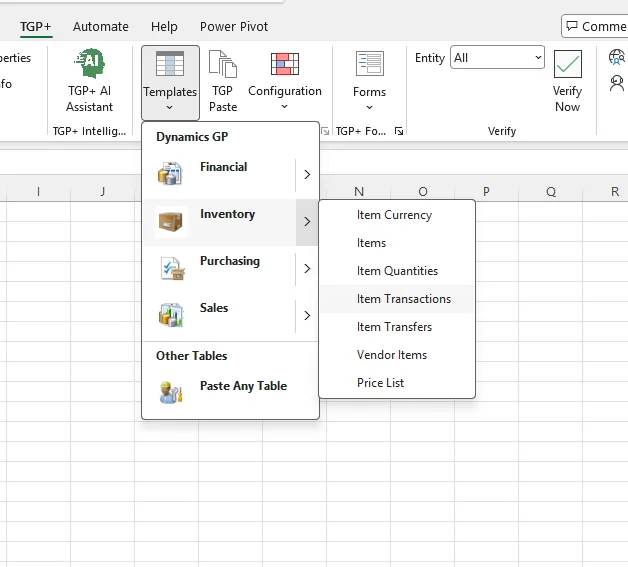Click the Templates table icon
This screenshot has height=567, width=628.
click(170, 64)
